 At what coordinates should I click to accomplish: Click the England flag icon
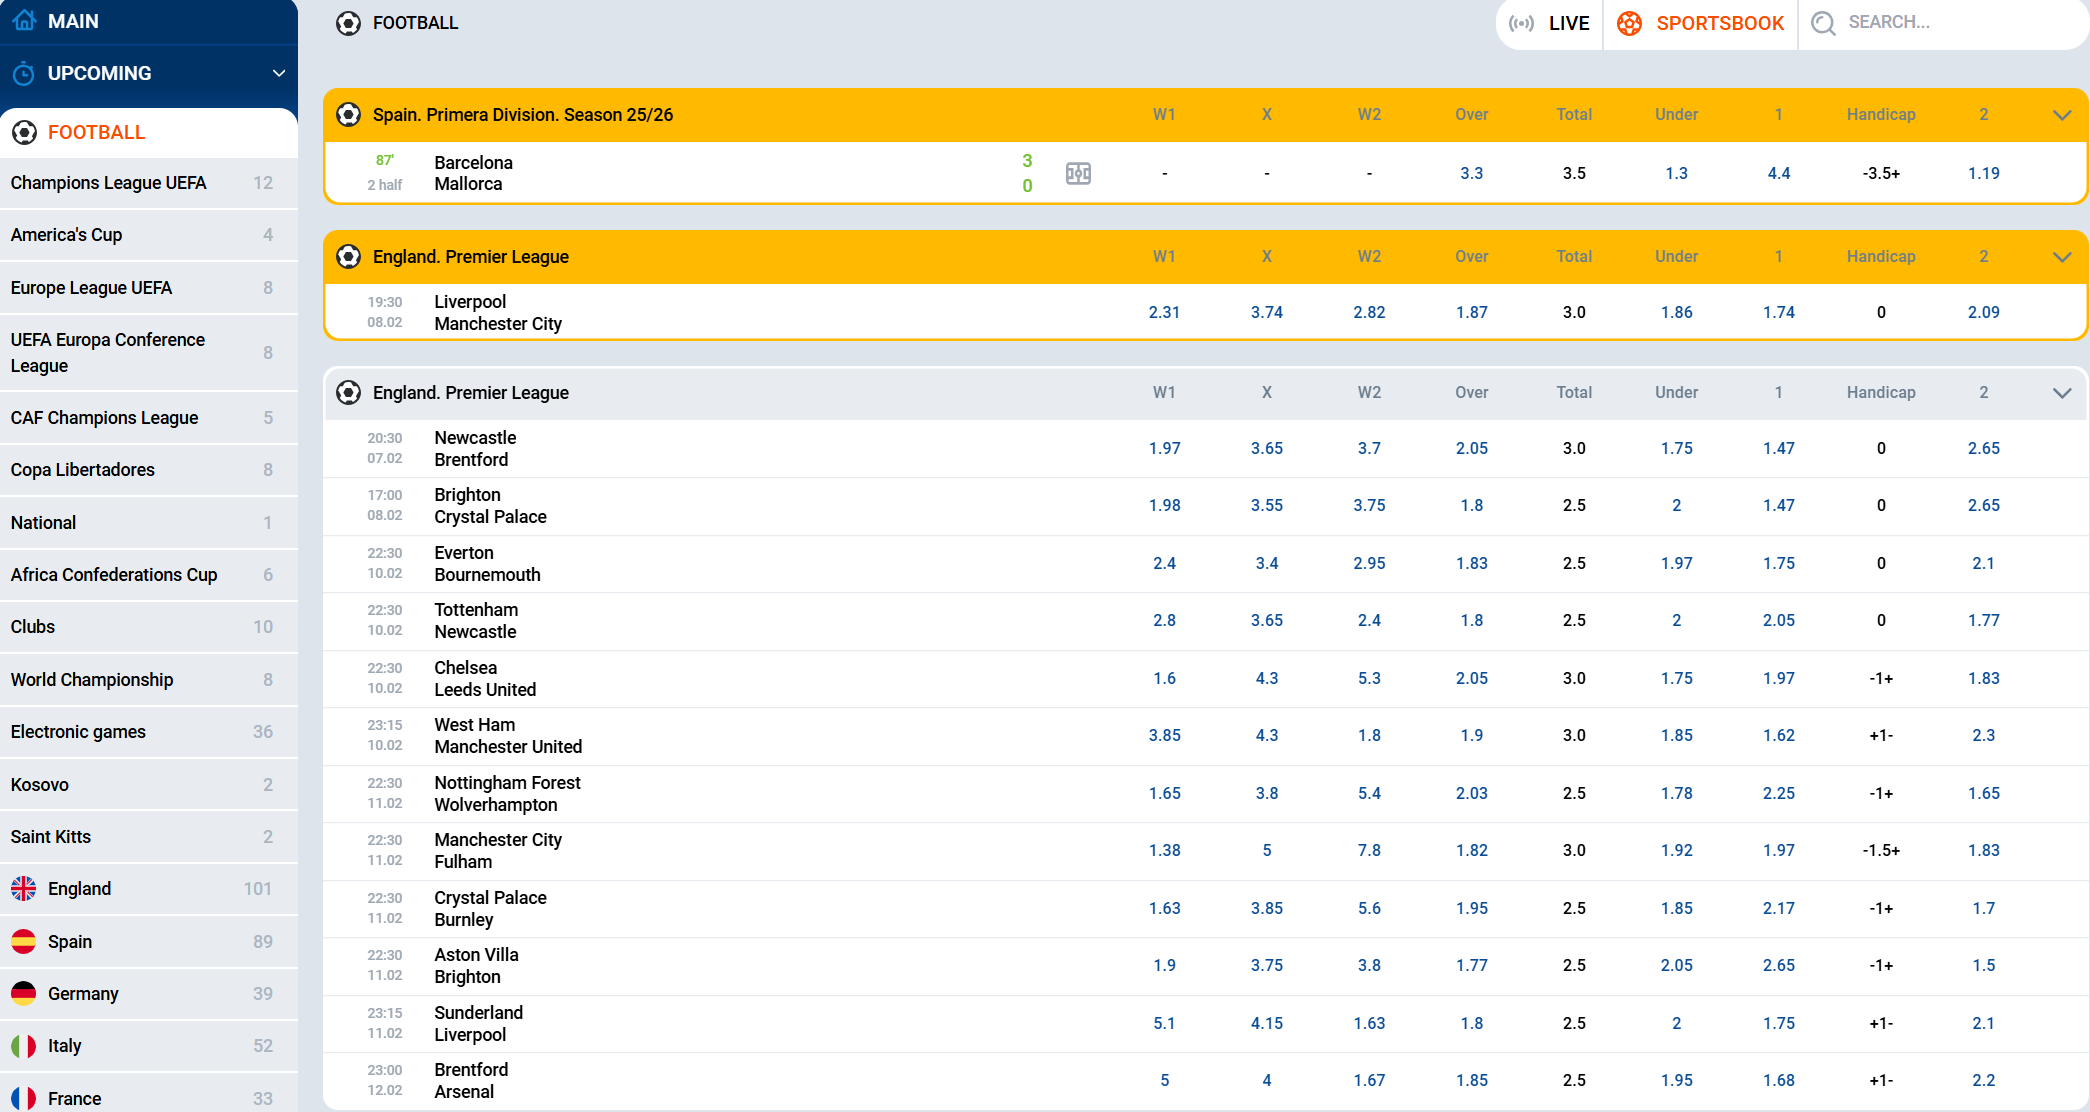coord(24,888)
